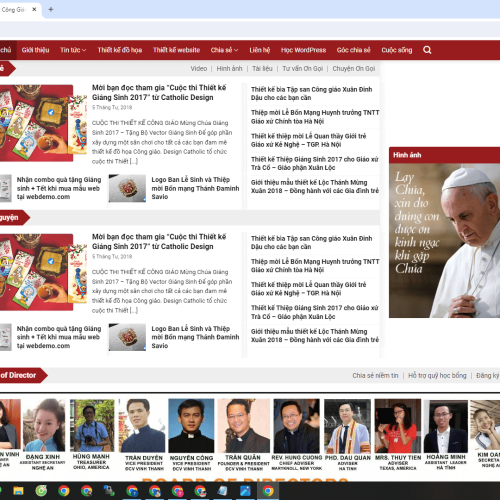Open Thiết kế website menu item
This screenshot has height=500, width=500.
pyautogui.click(x=176, y=50)
